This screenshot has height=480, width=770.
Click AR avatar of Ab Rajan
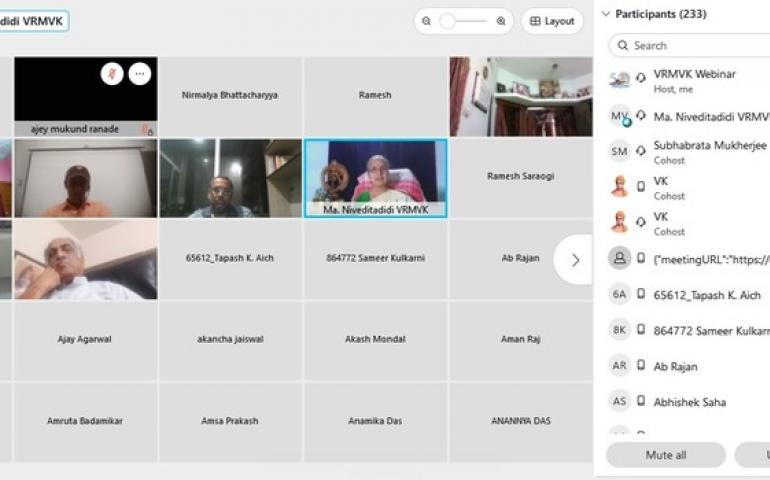[619, 366]
